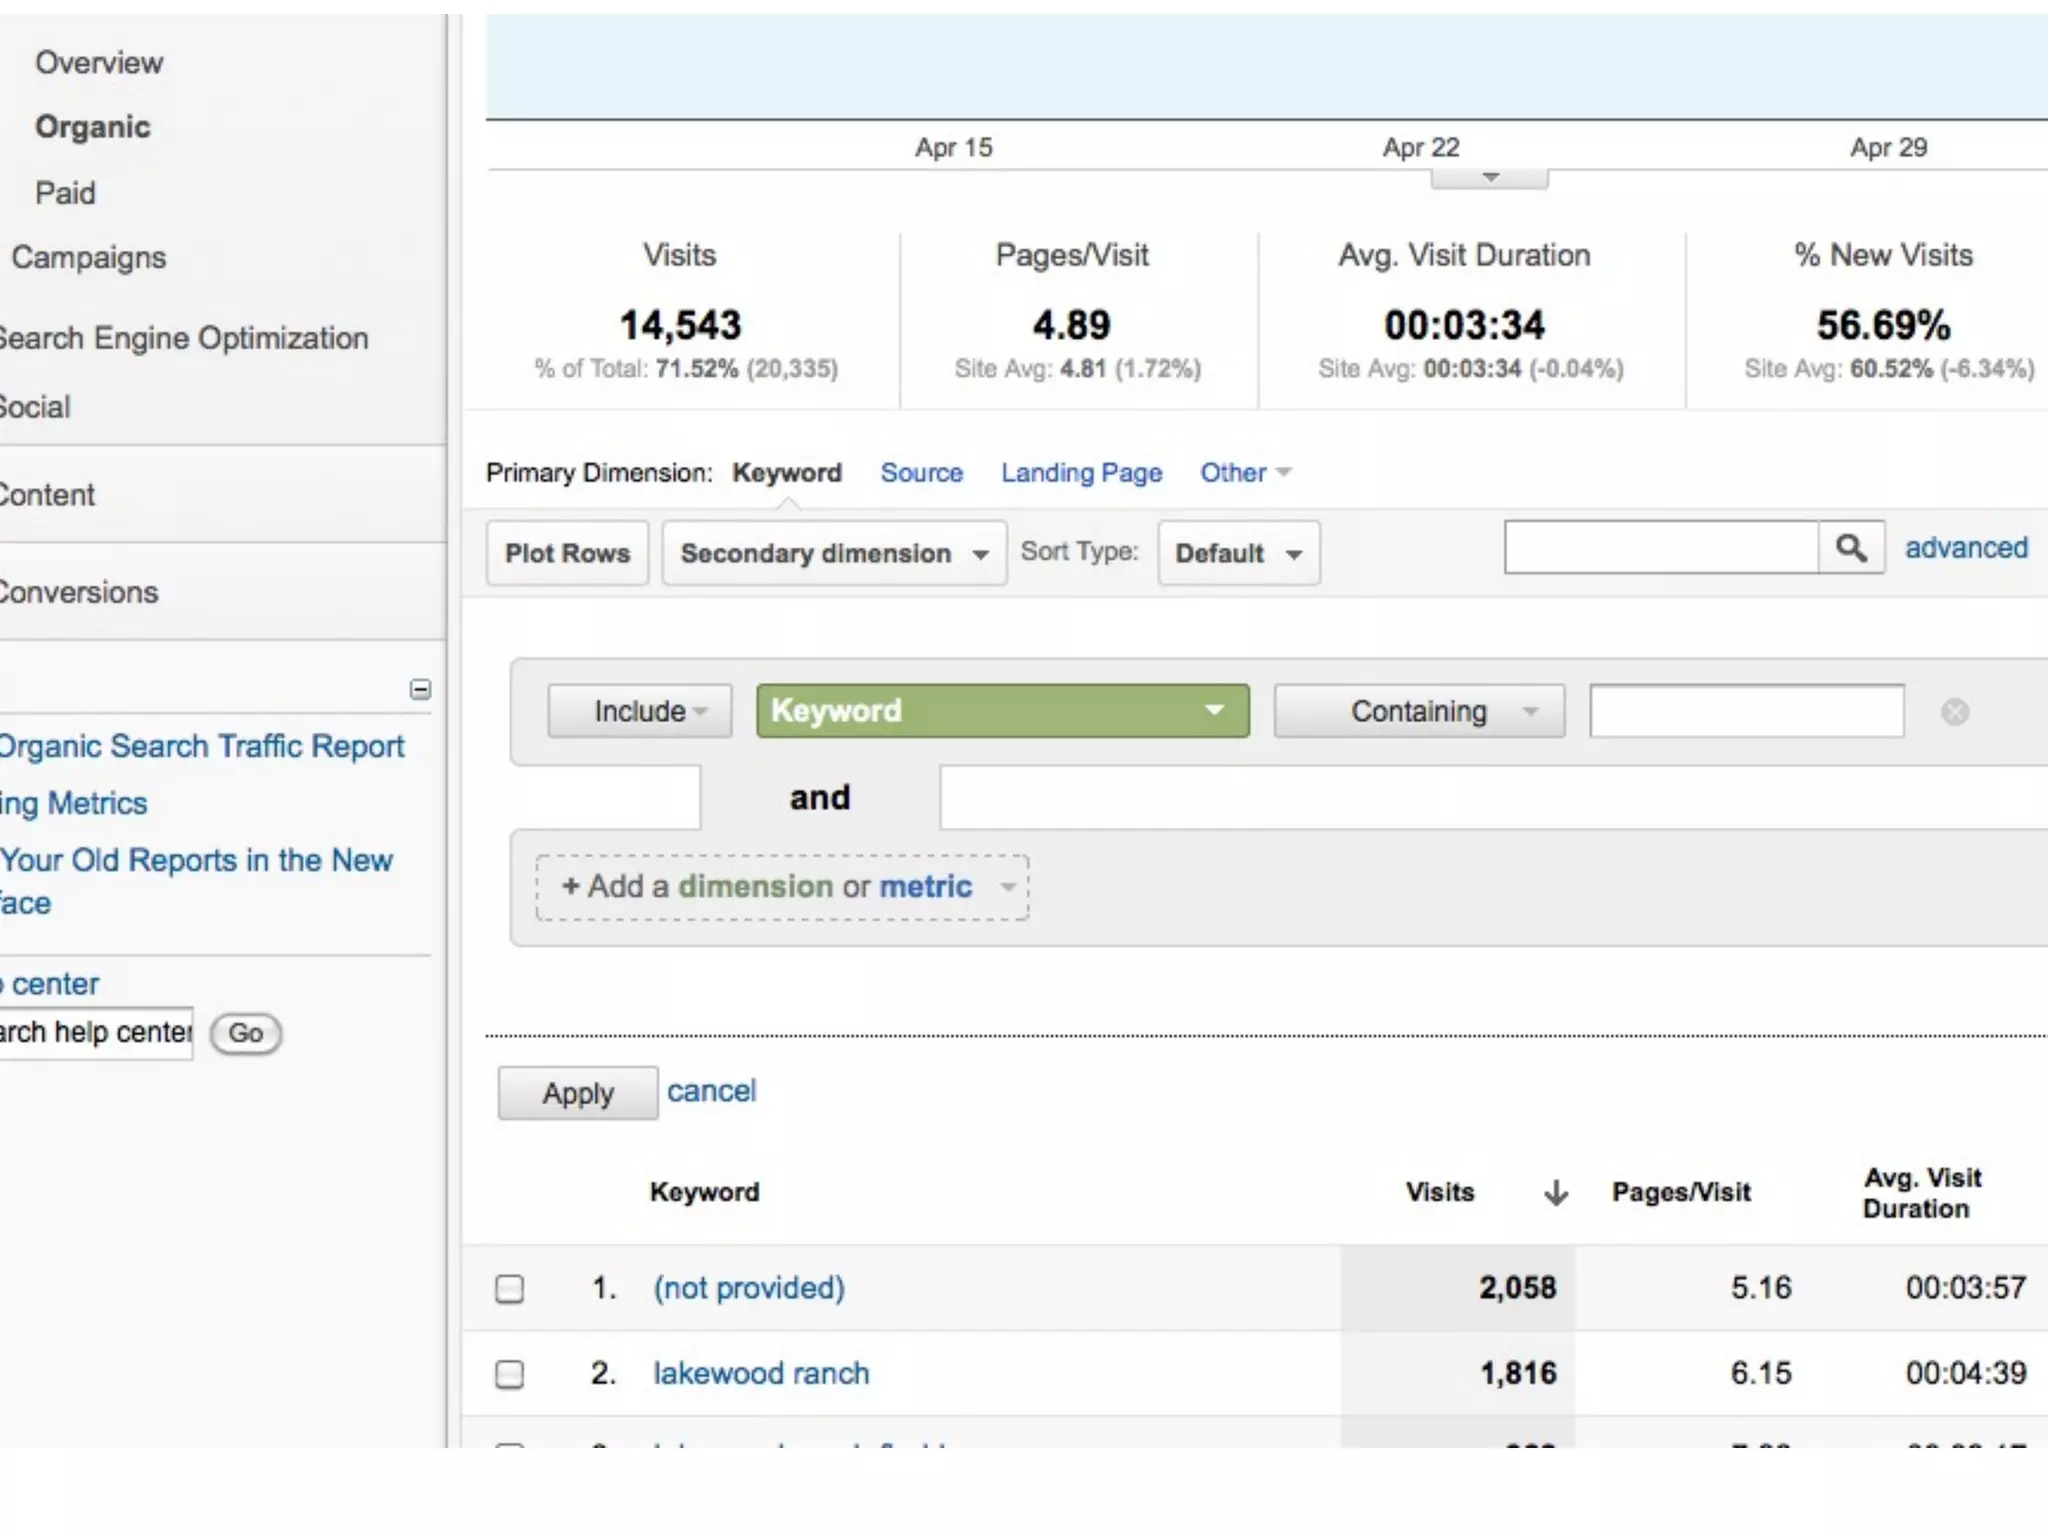The height and width of the screenshot is (1536, 2048).
Task: Open the Containing match type dropdown
Action: 1418,711
